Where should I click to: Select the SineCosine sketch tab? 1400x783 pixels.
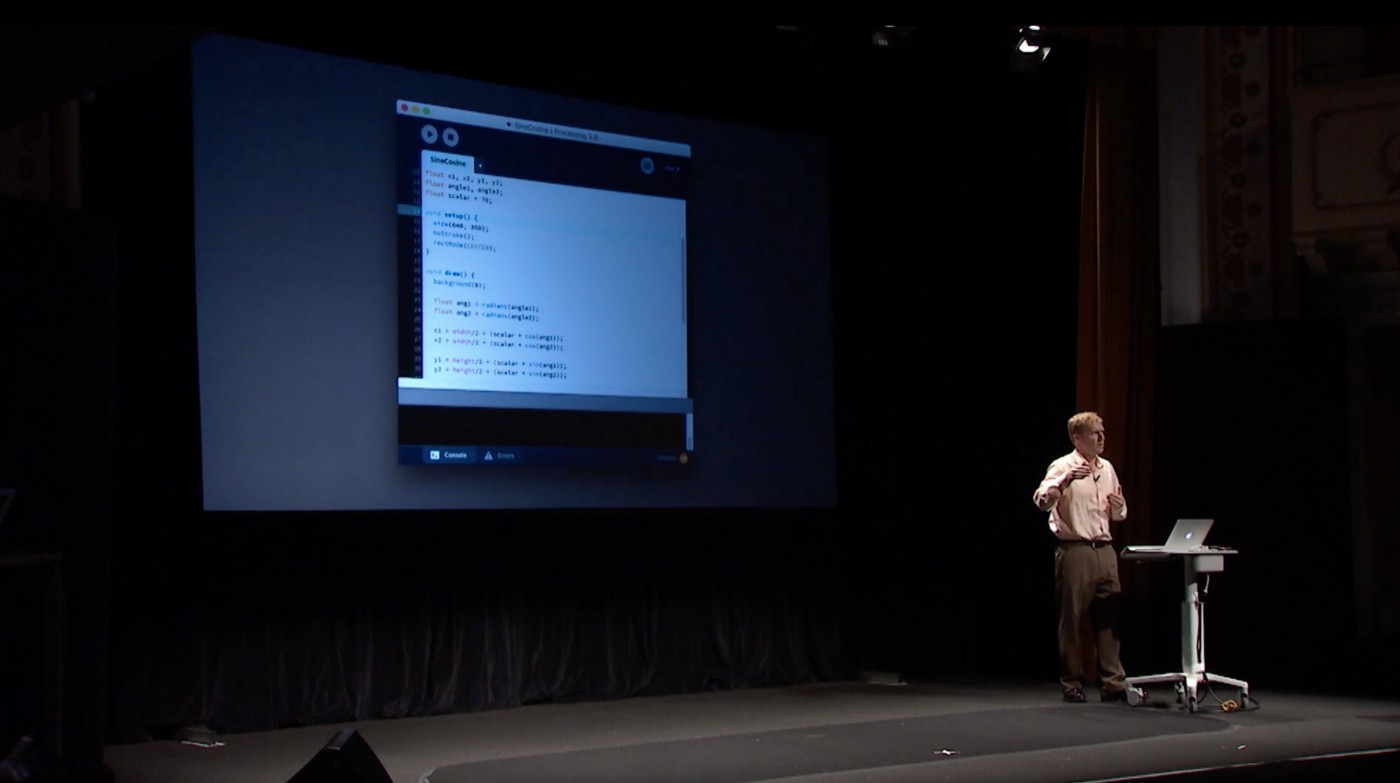coord(449,160)
